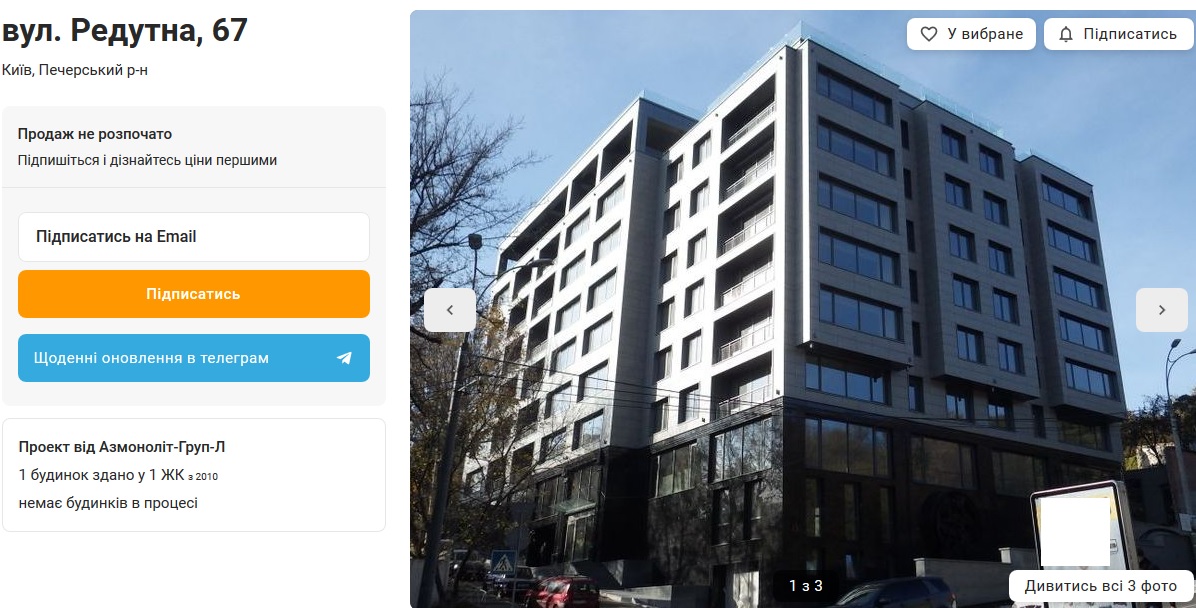Click the Telegram paper plane icon
This screenshot has height=608, width=1196.
pos(345,358)
